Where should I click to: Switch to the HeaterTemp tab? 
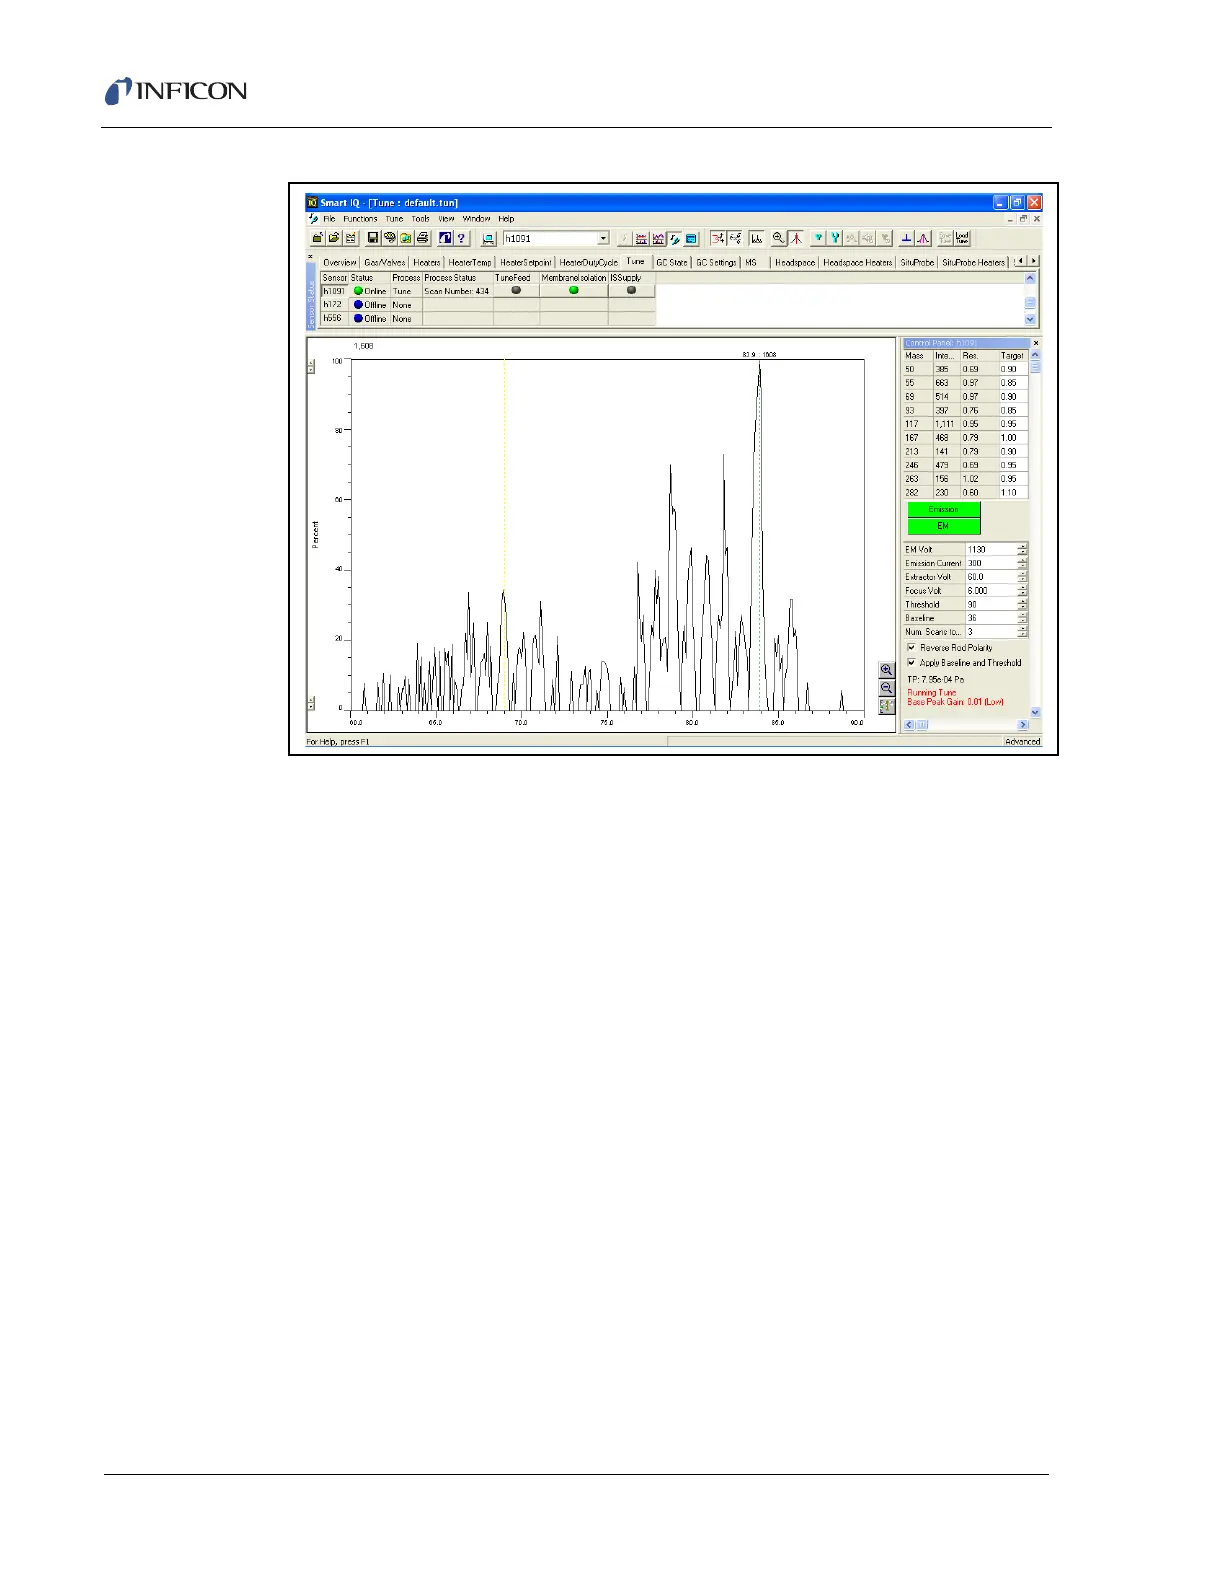[470, 262]
